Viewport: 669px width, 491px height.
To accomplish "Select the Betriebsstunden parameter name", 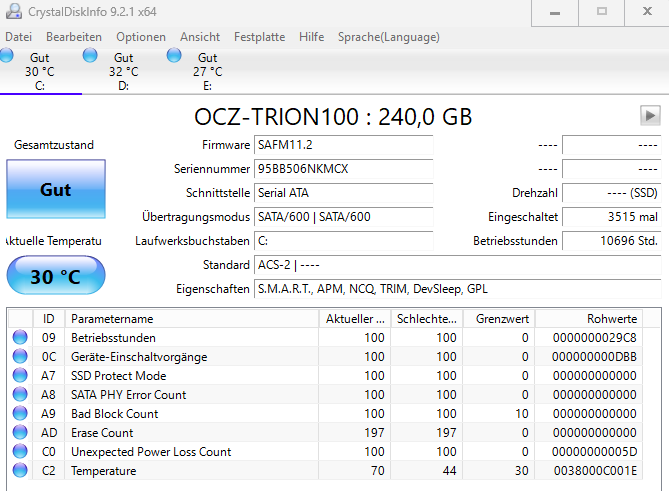I will [x=113, y=338].
